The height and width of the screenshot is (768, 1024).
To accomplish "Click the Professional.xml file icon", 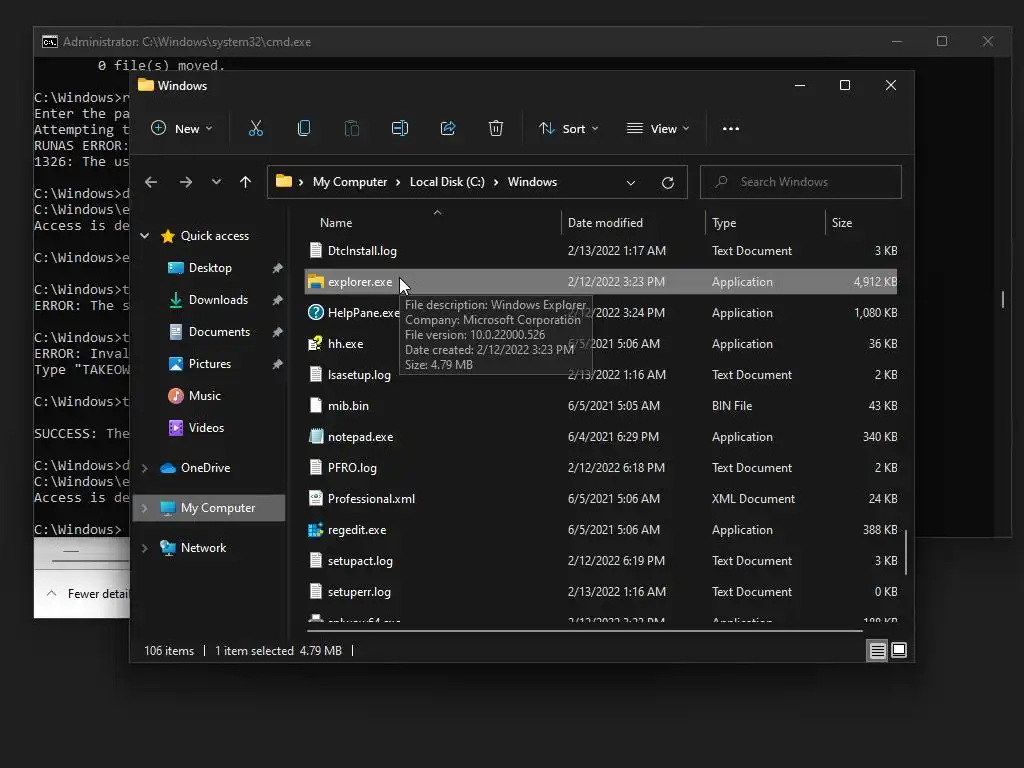I will click(316, 499).
